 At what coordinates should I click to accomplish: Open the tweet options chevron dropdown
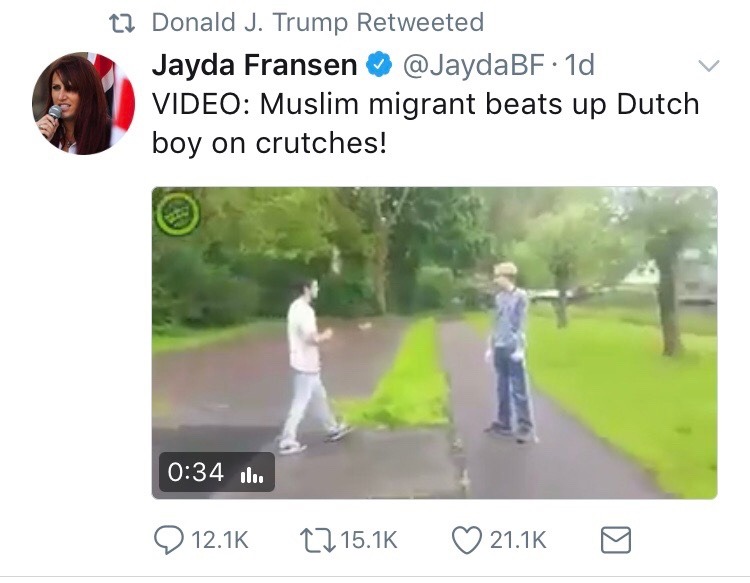tap(708, 65)
